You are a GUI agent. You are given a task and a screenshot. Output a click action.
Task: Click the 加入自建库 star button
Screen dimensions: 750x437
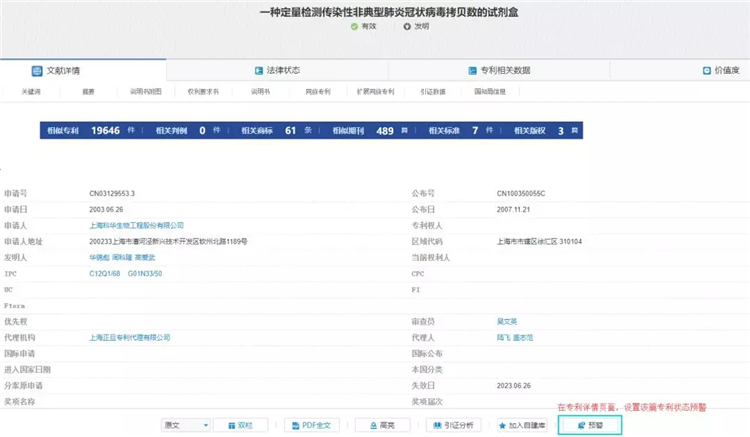pyautogui.click(x=522, y=425)
